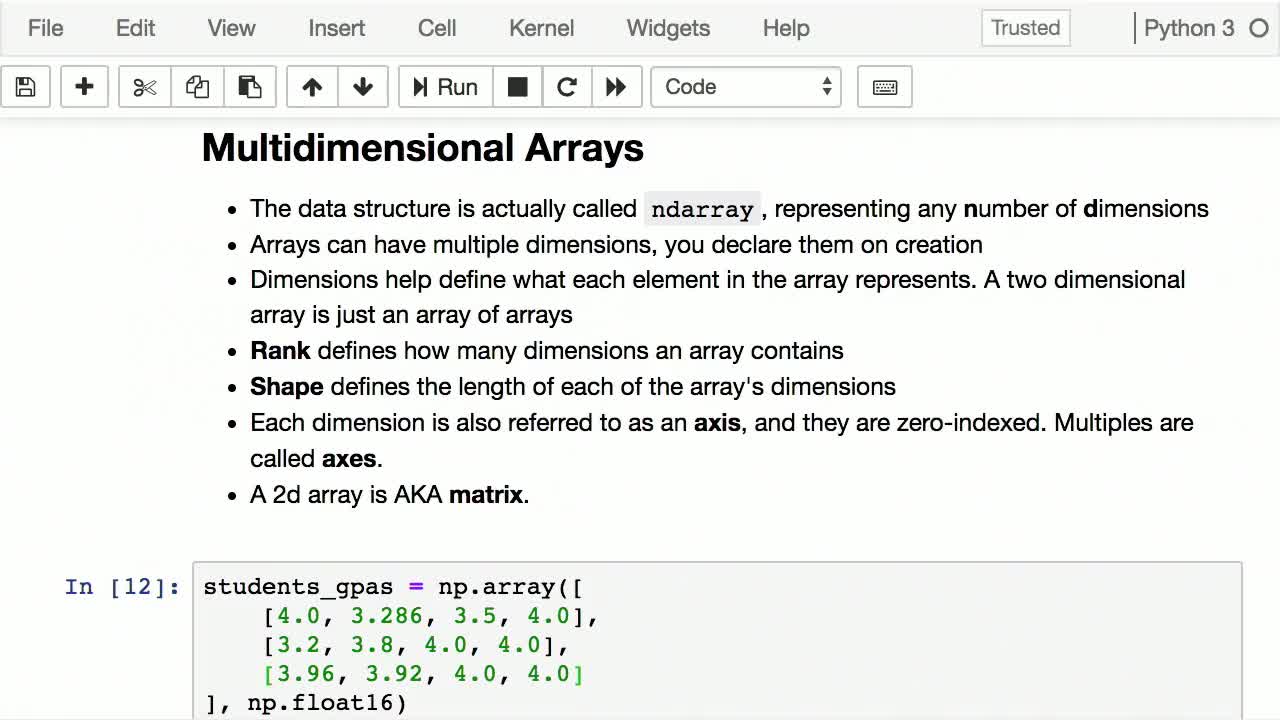
Task: Paste cell below with the paste icon
Action: click(x=250, y=87)
